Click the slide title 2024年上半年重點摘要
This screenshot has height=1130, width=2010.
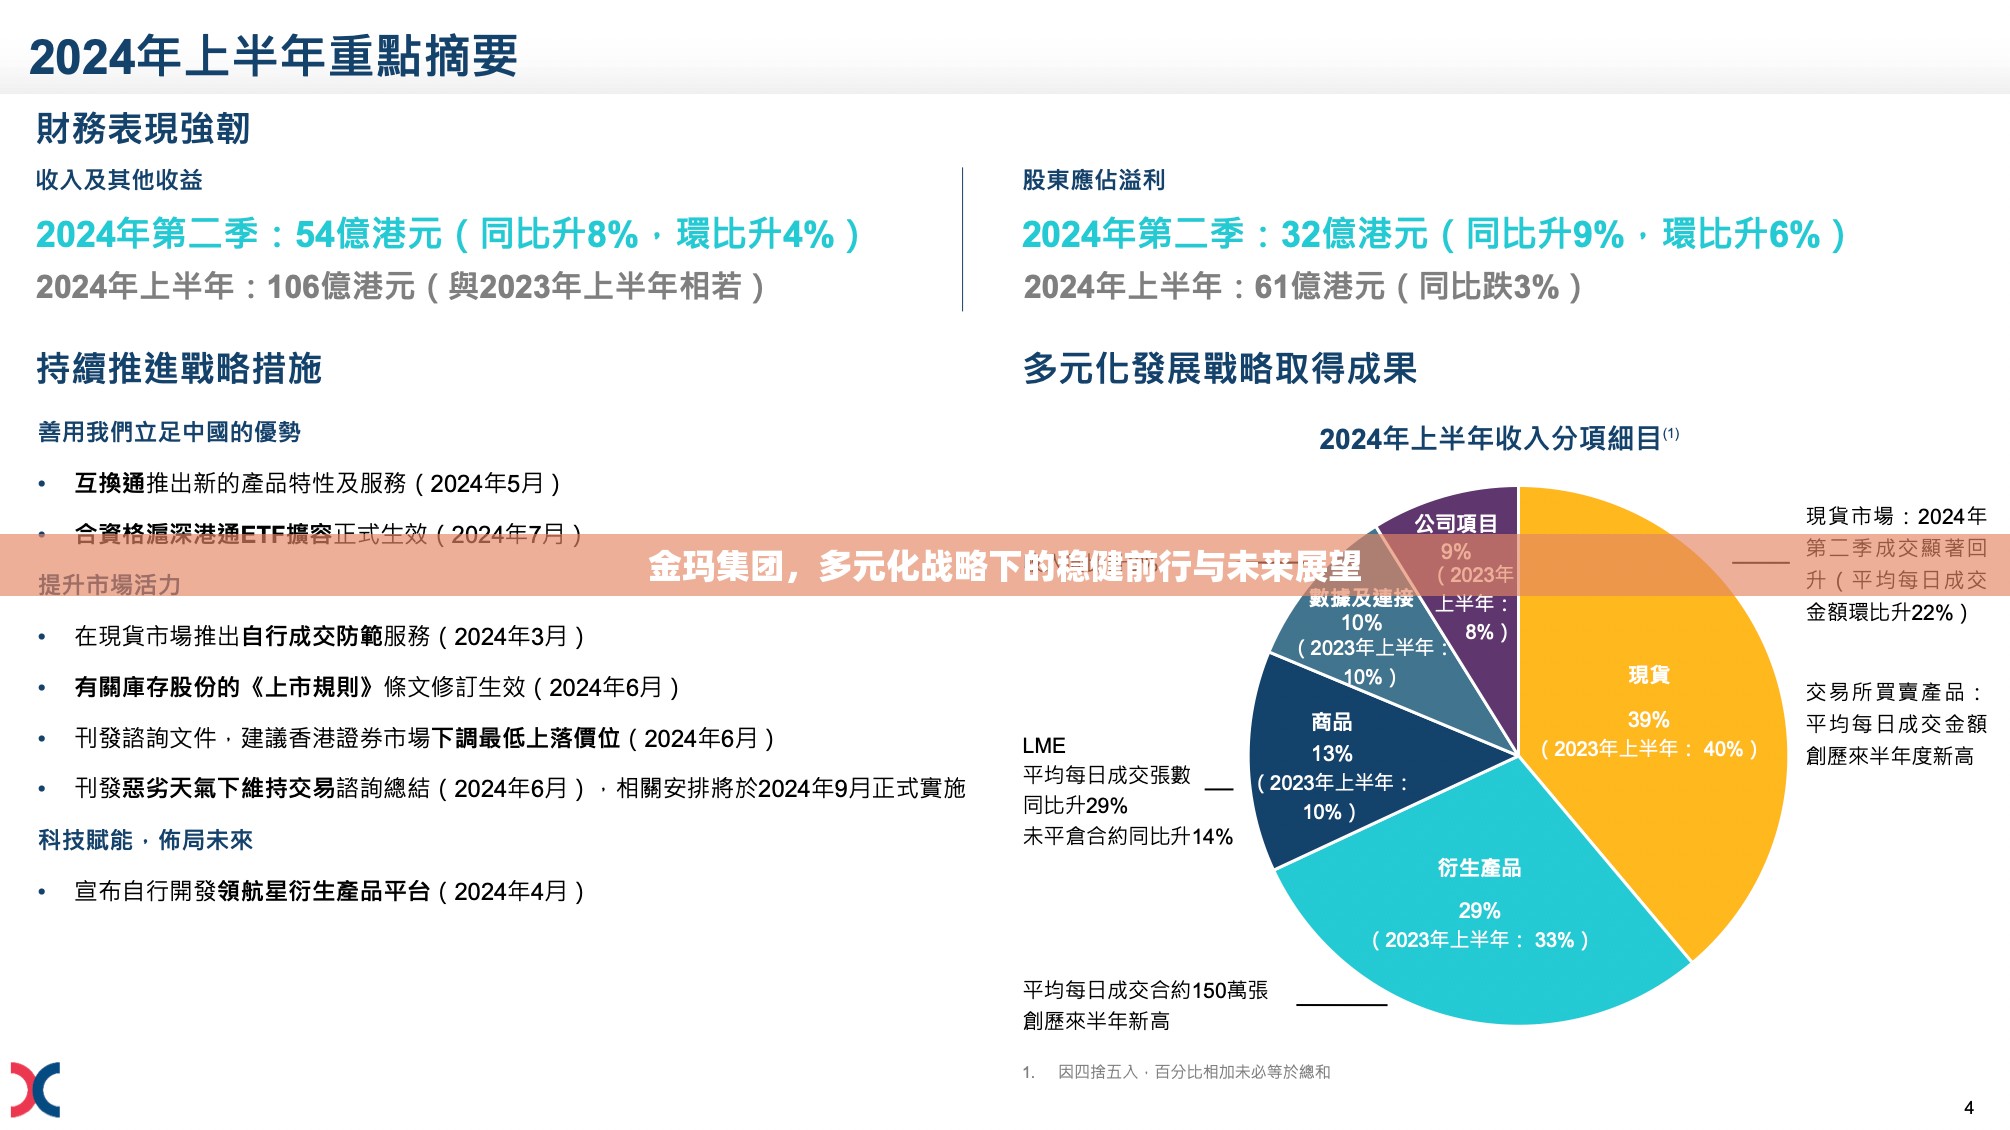pyautogui.click(x=273, y=57)
